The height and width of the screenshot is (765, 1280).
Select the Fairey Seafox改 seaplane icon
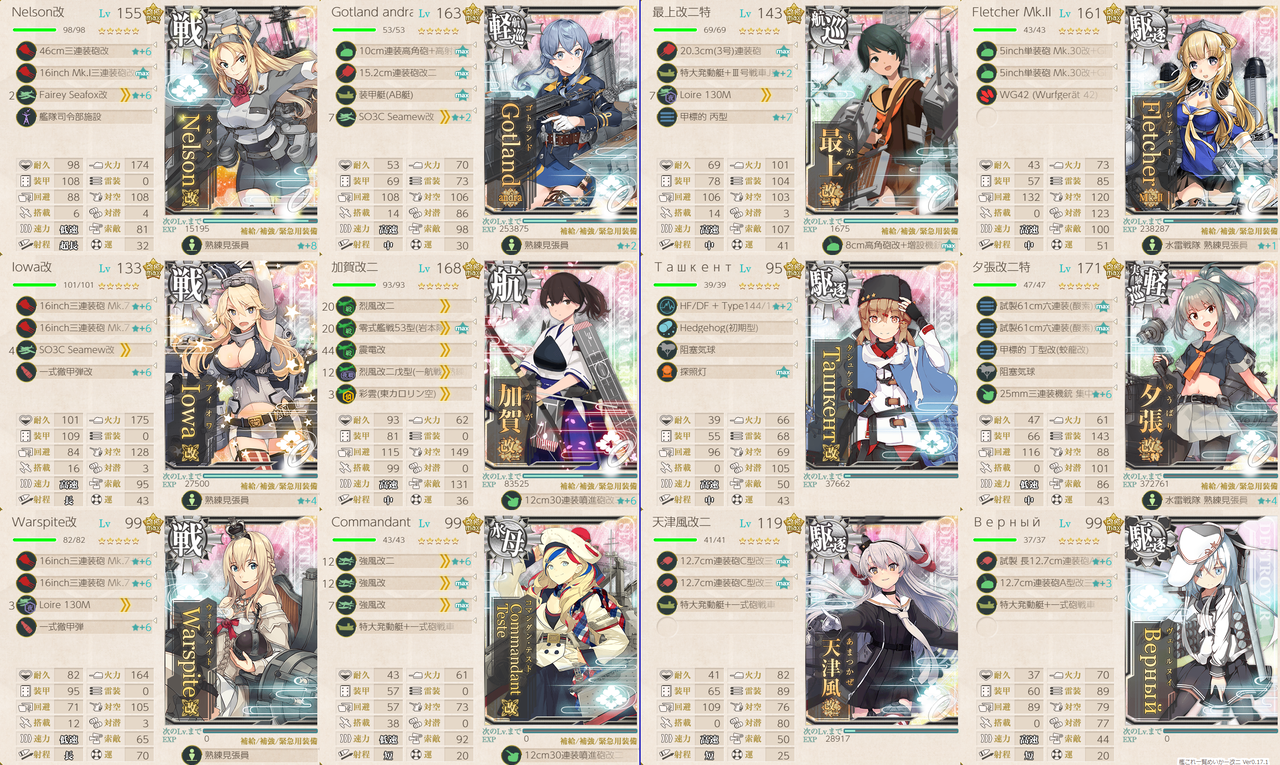24,95
